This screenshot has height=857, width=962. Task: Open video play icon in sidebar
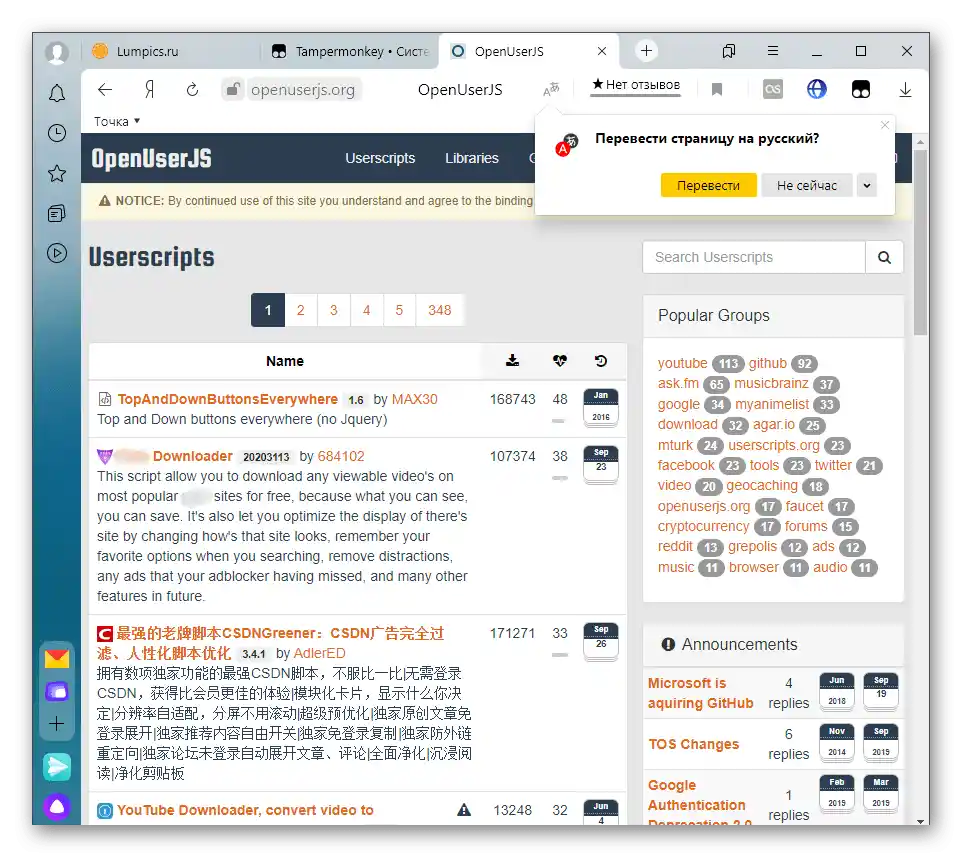tap(56, 253)
